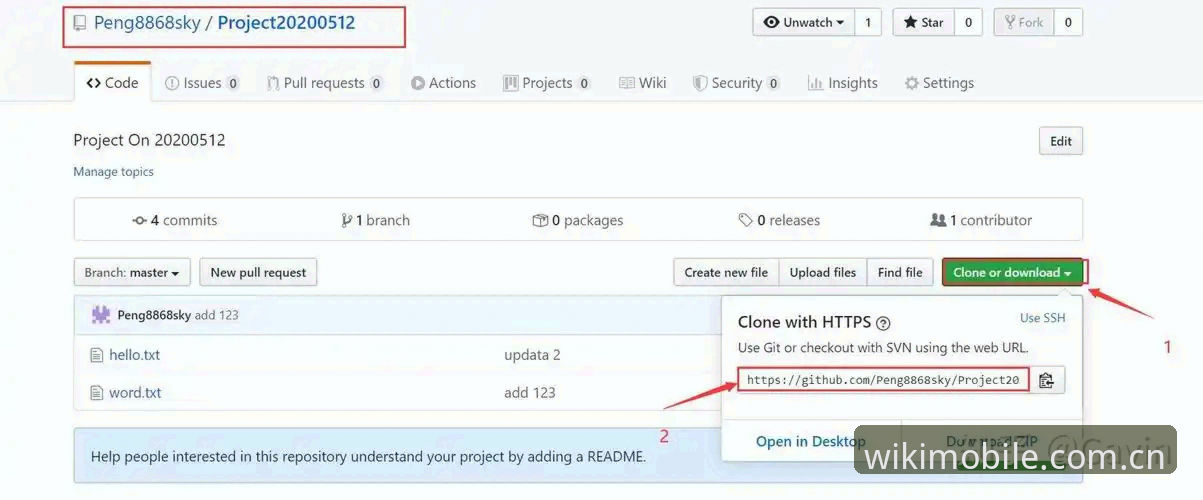This screenshot has height=500, width=1203.
Task: Click the repository book icon beside Peng8868sky
Action: 80,22
